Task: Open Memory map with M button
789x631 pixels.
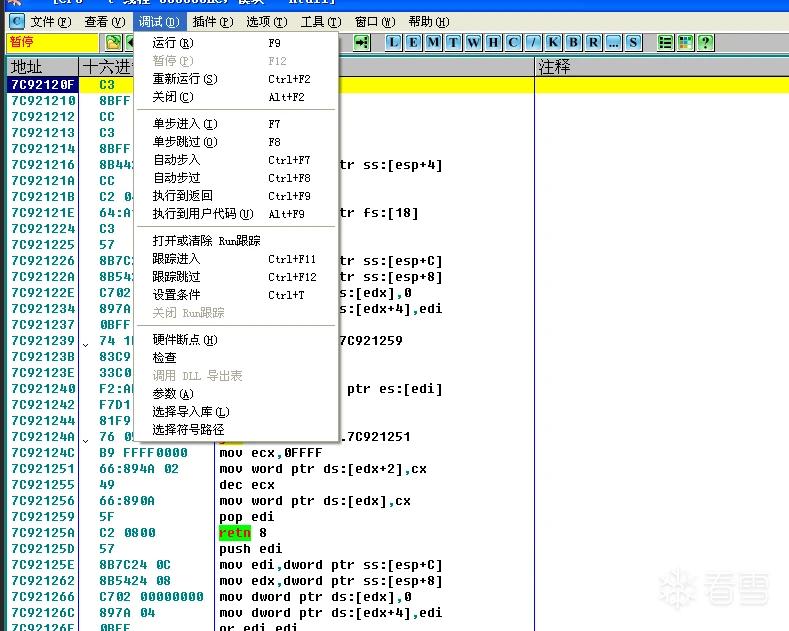Action: coord(433,43)
